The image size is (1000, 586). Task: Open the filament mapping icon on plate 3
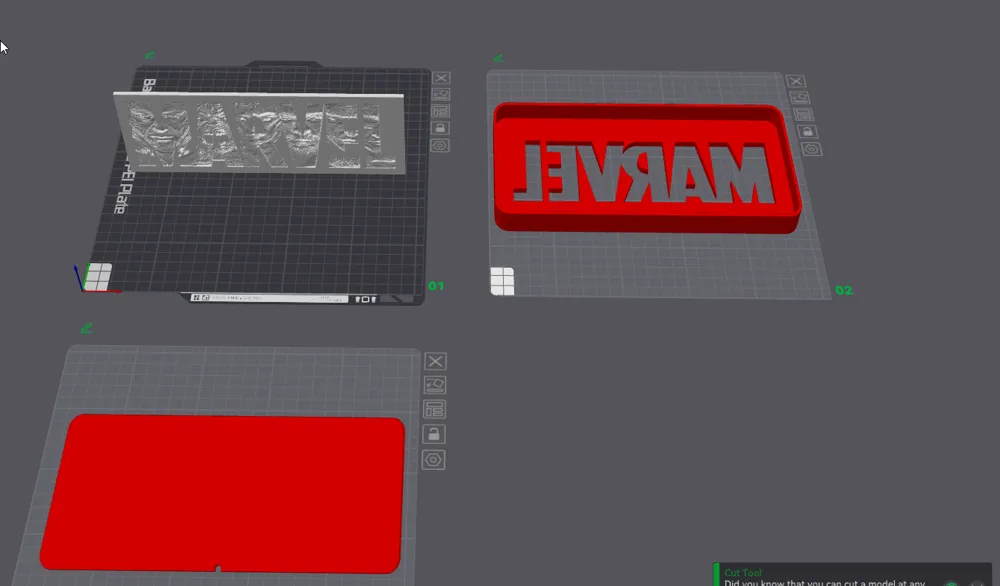tap(434, 409)
